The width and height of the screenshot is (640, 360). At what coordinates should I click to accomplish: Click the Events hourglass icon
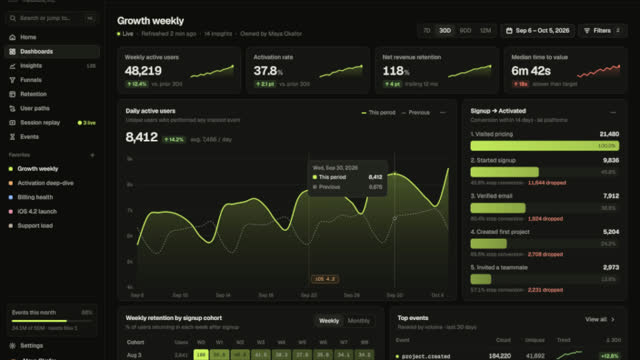click(x=12, y=137)
